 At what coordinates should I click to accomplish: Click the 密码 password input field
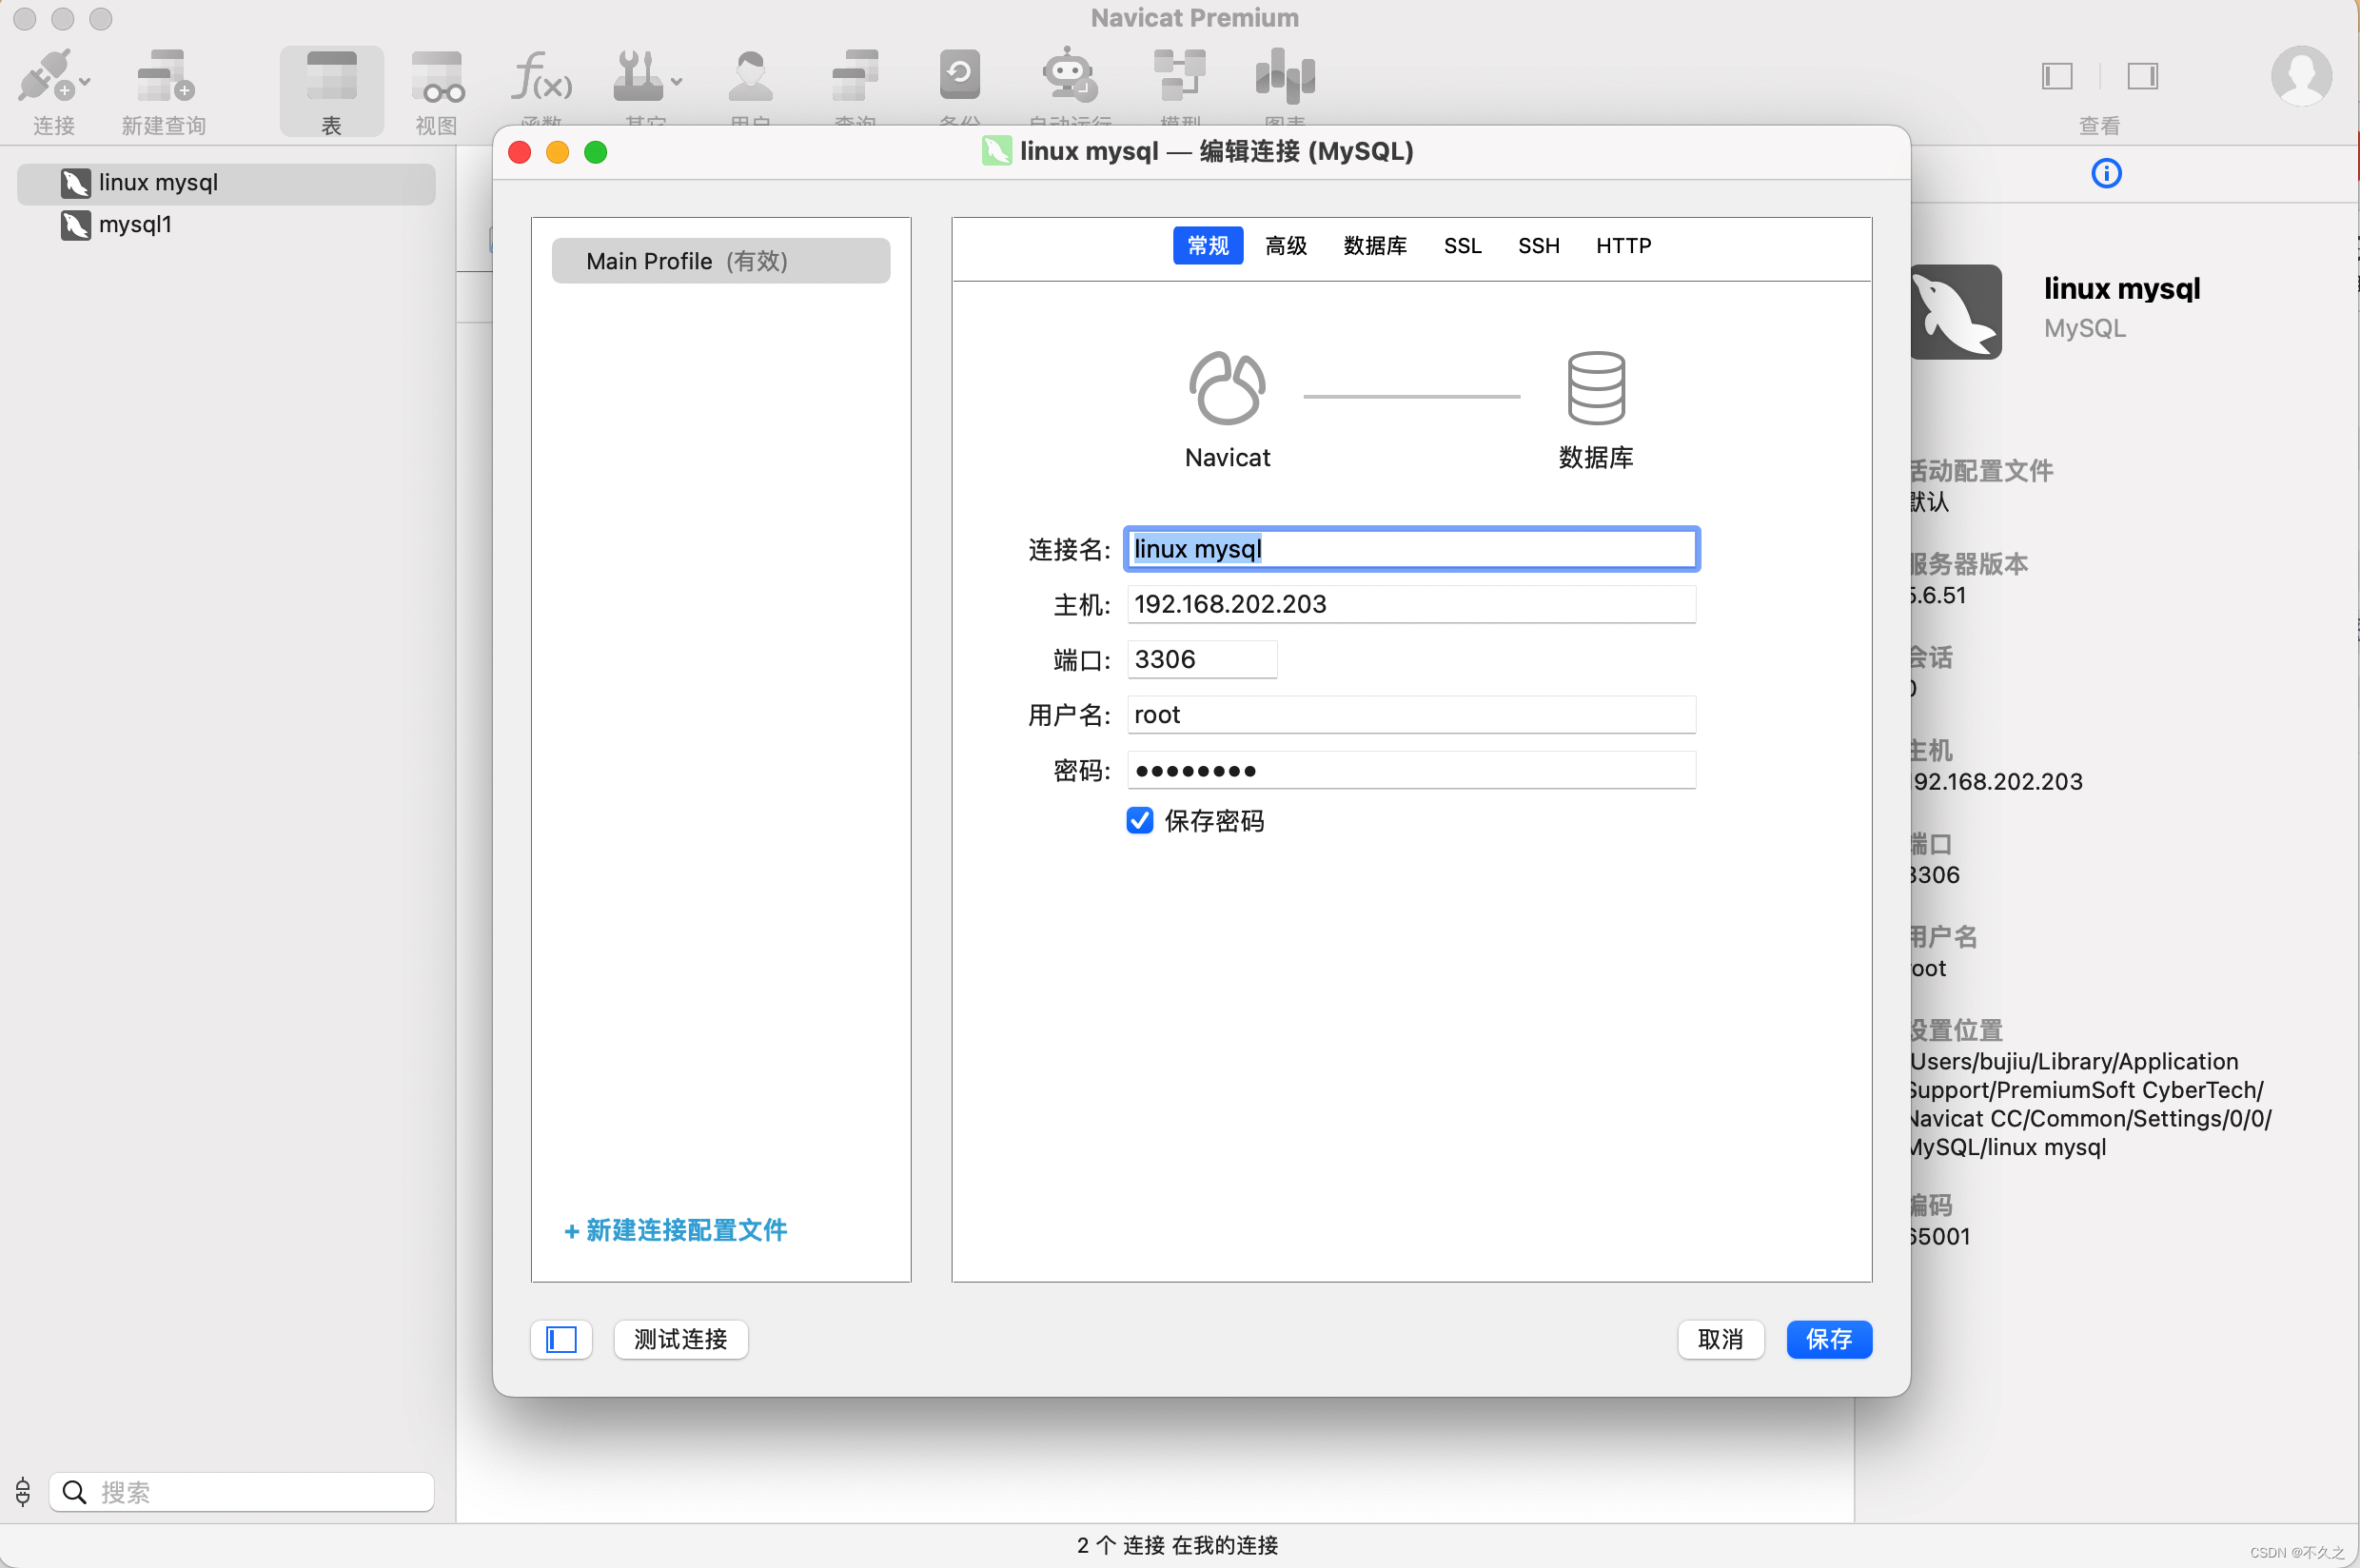1411,770
